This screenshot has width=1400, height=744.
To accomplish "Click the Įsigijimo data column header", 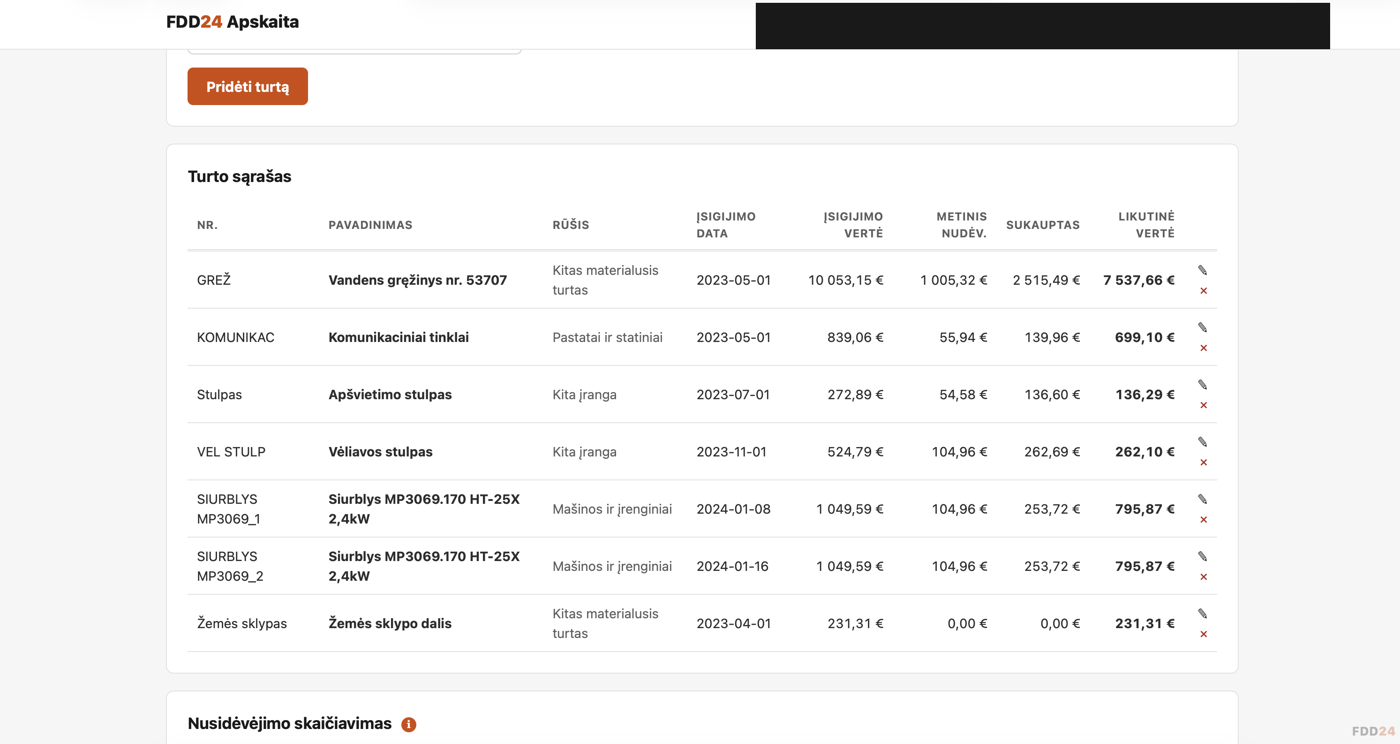I will pyautogui.click(x=727, y=225).
